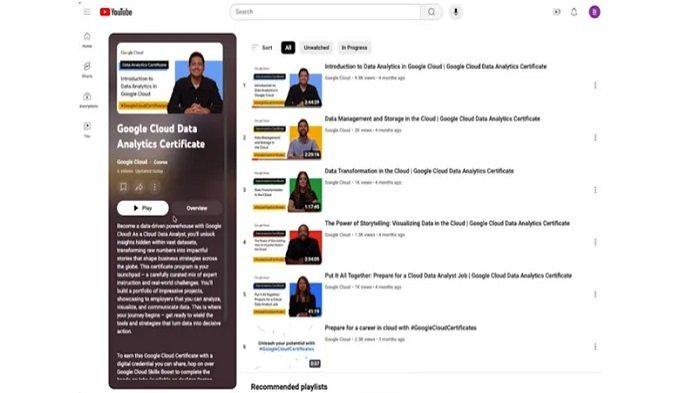The width and height of the screenshot is (700, 393).
Task: Open options for Power of Storytelling video
Action: pyautogui.click(x=595, y=242)
